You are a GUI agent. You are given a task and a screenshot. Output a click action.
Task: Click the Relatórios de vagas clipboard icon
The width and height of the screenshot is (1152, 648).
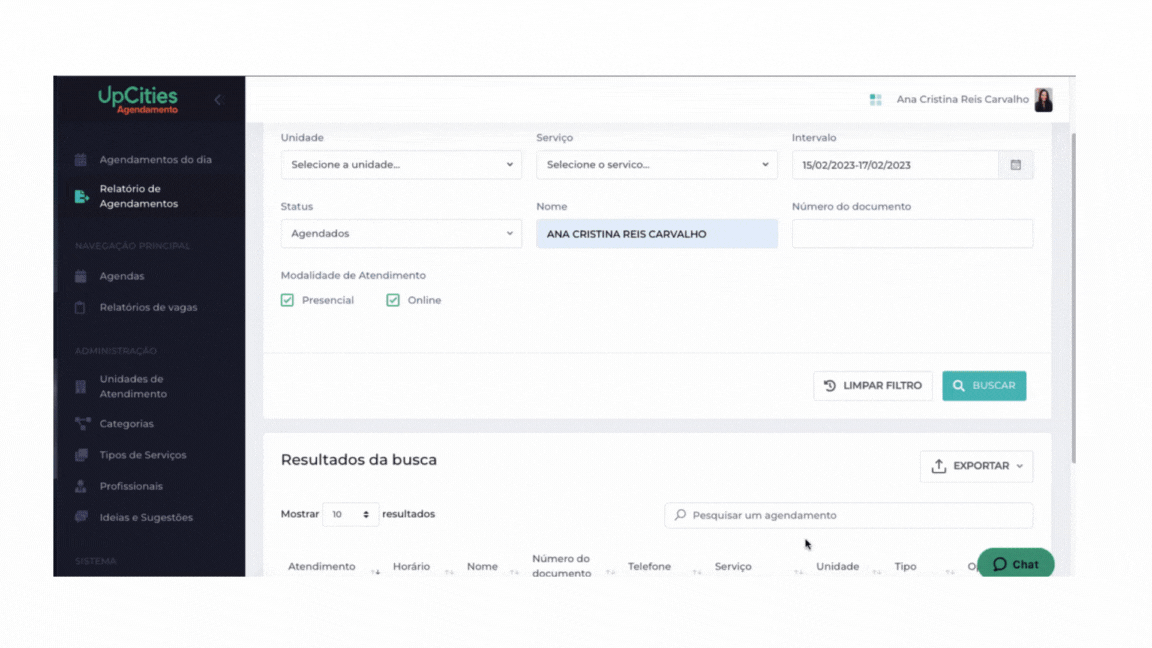tap(81, 307)
